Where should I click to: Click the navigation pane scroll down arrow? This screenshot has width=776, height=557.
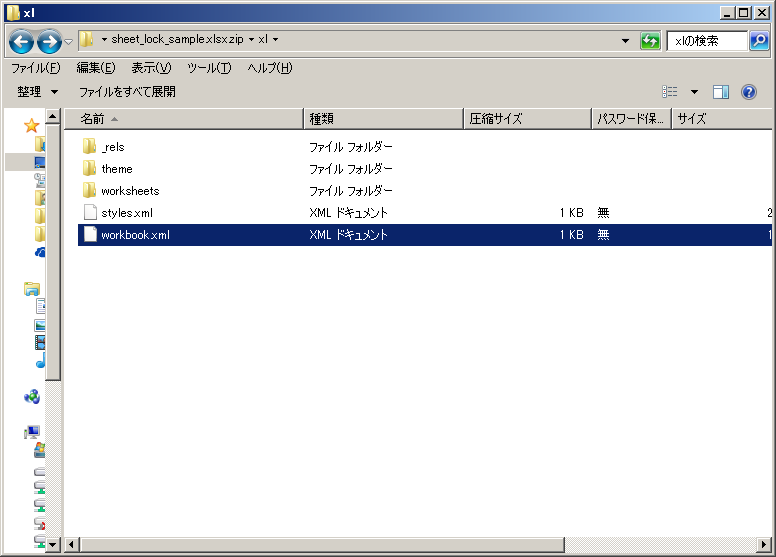(52, 545)
